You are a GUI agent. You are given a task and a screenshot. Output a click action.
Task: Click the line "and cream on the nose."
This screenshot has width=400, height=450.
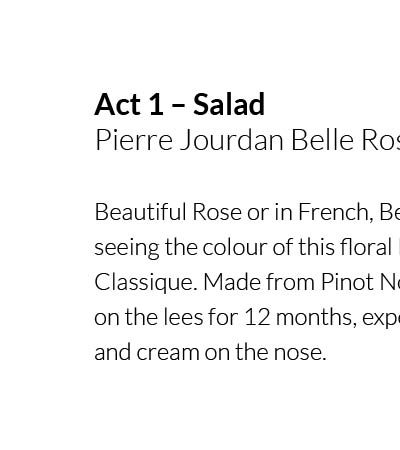tap(210, 352)
